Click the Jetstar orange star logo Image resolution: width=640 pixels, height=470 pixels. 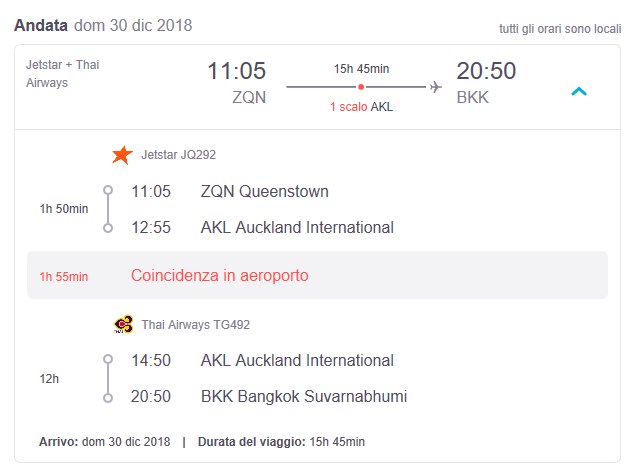tap(122, 155)
